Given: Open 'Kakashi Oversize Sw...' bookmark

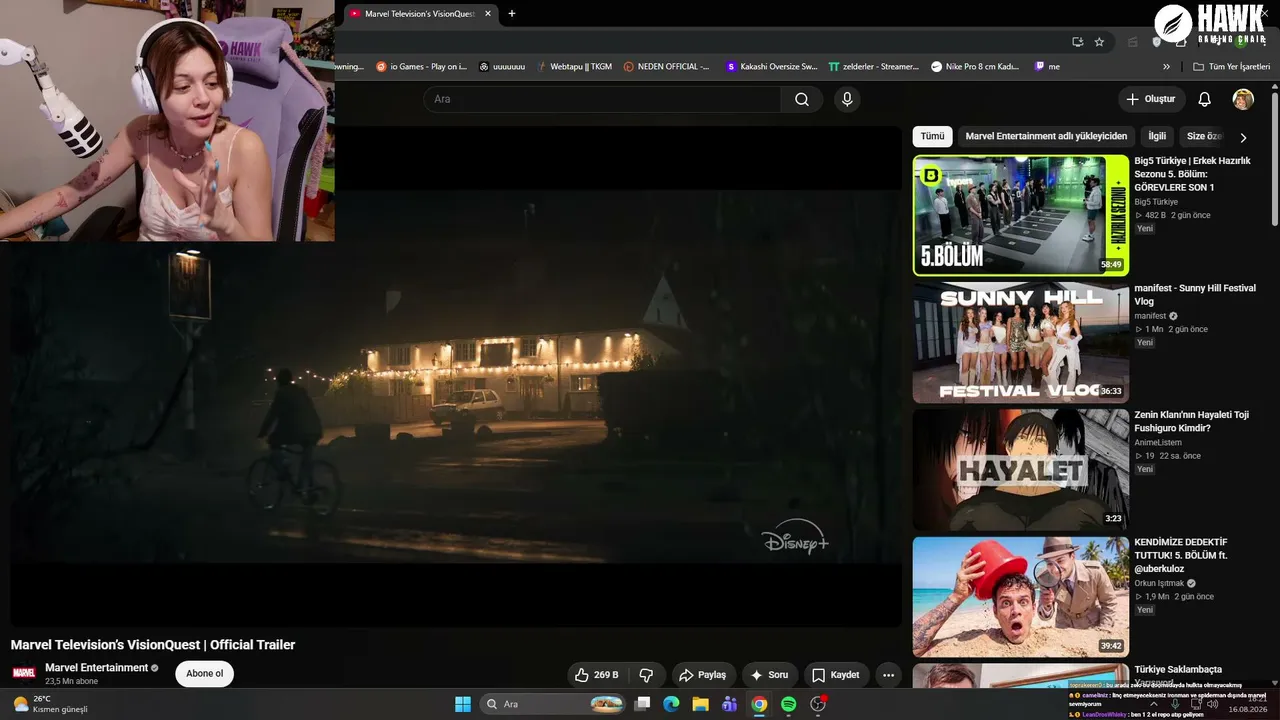Looking at the screenshot, I should [772, 67].
